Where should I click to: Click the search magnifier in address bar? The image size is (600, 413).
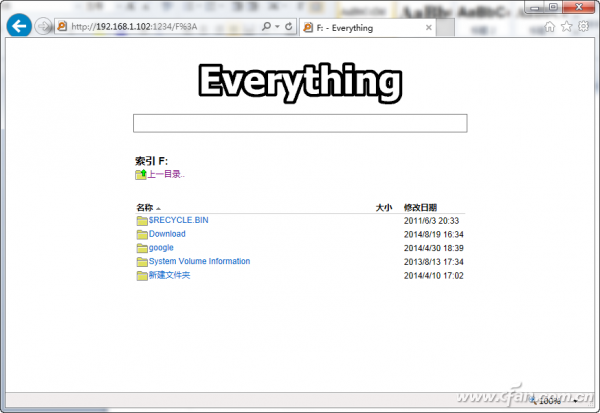tap(266, 26)
